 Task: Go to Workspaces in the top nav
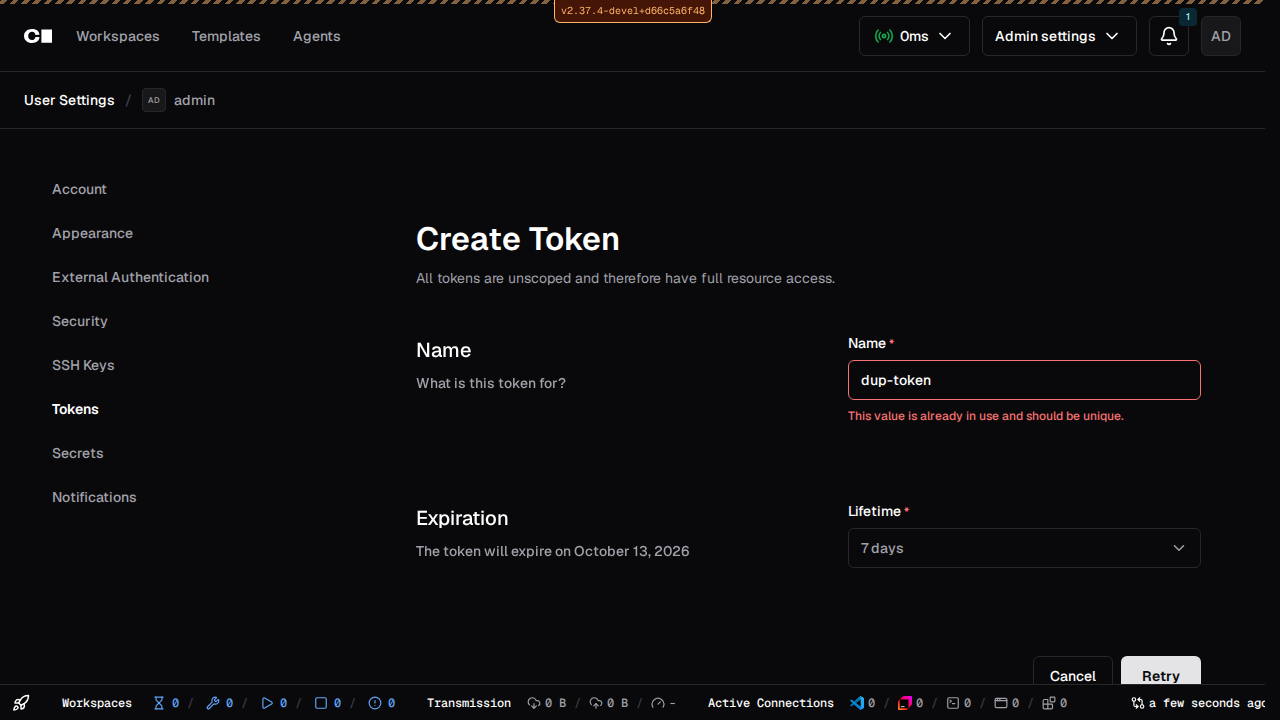[x=118, y=36]
